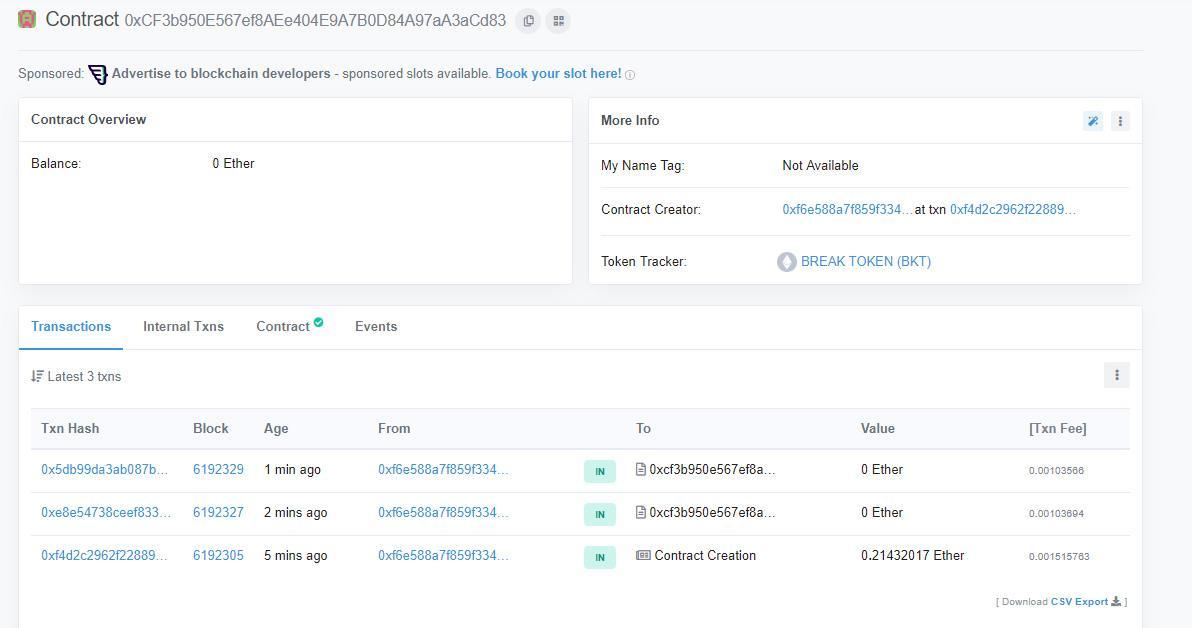Click the 'Advertise to blockchain developers' text
Screen dimensions: 1192x628
click(221, 74)
